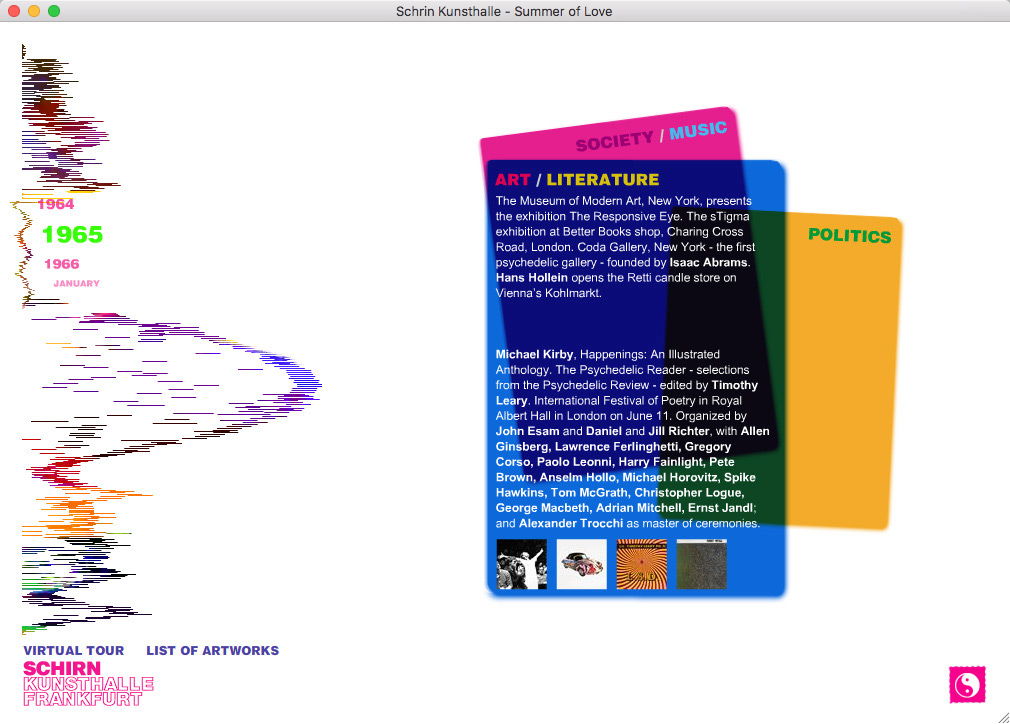Select the Literature heading on blue card
1010x724 pixels.
pyautogui.click(x=602, y=180)
